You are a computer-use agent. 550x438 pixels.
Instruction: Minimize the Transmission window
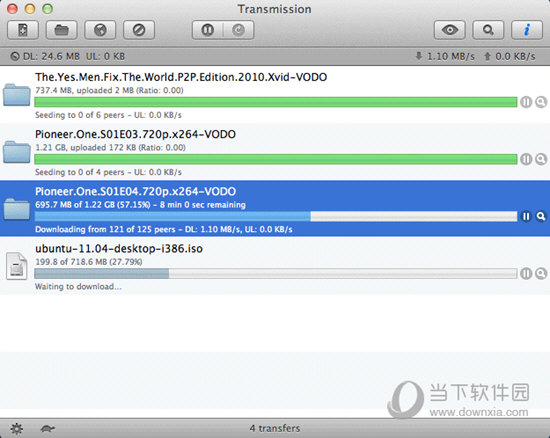click(x=30, y=9)
